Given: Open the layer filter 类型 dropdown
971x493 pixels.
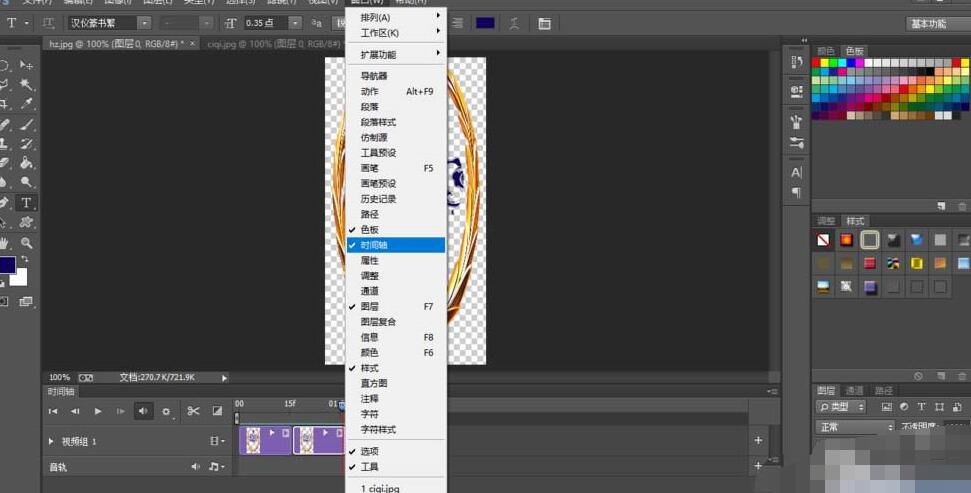Looking at the screenshot, I should 841,407.
